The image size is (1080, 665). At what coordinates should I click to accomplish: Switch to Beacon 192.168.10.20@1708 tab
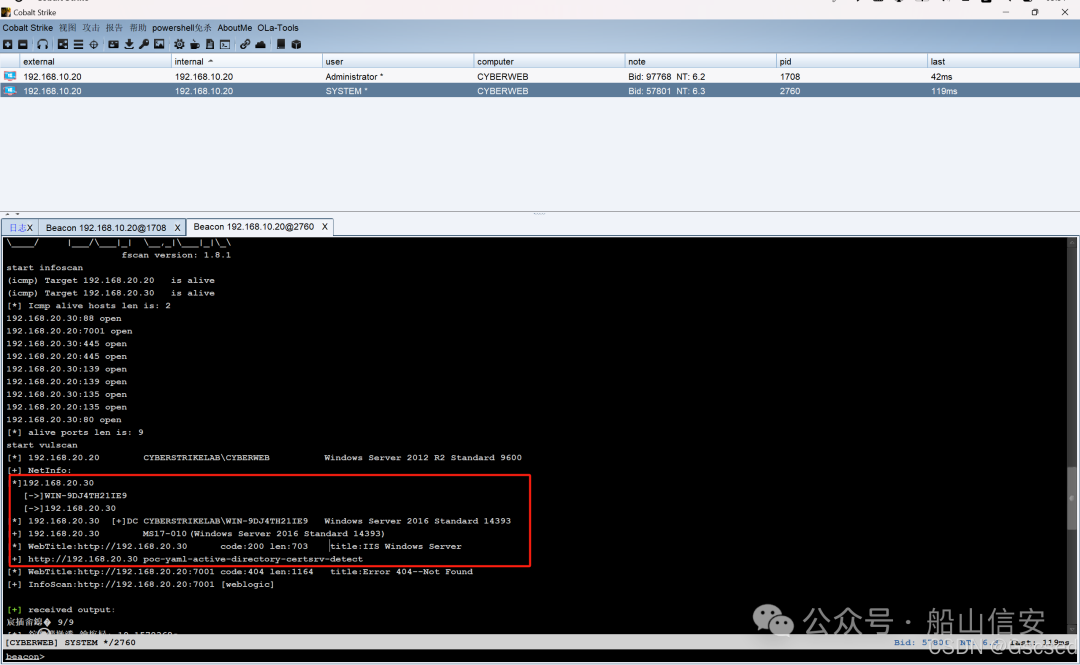[106, 227]
